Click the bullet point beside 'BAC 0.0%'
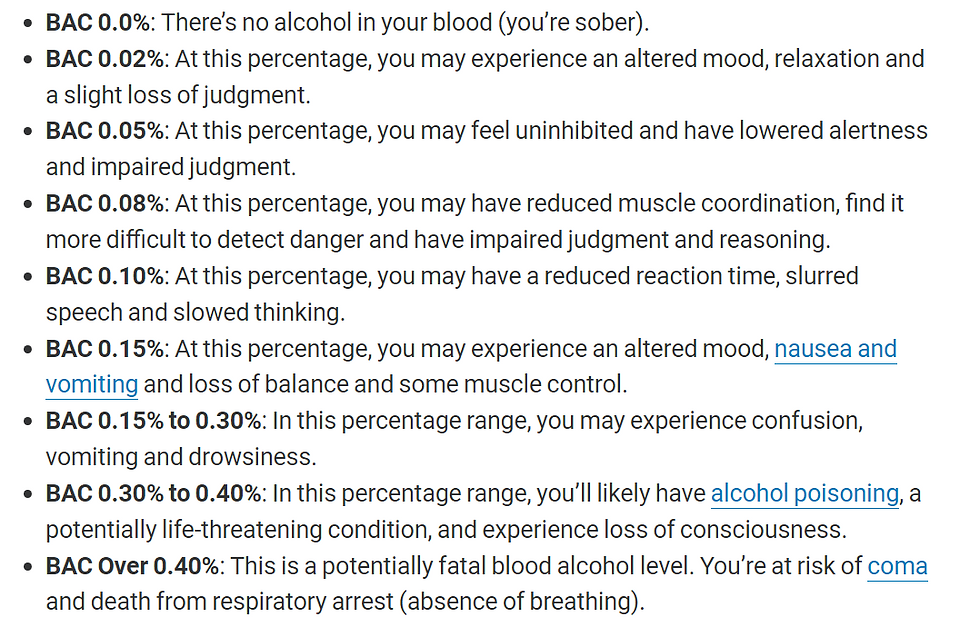The width and height of the screenshot is (980, 635). pos(27,24)
